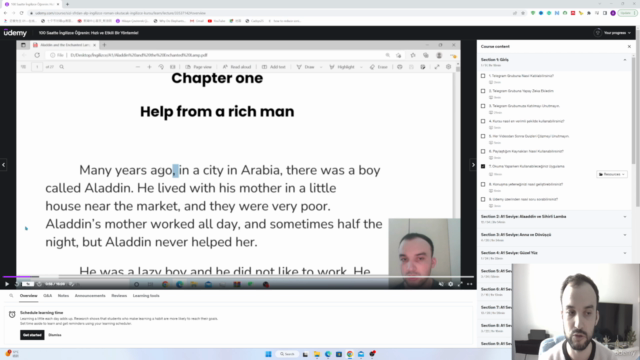Click the trophy progress icon
Viewport: 640px width, 360px height.
(x=598, y=33)
